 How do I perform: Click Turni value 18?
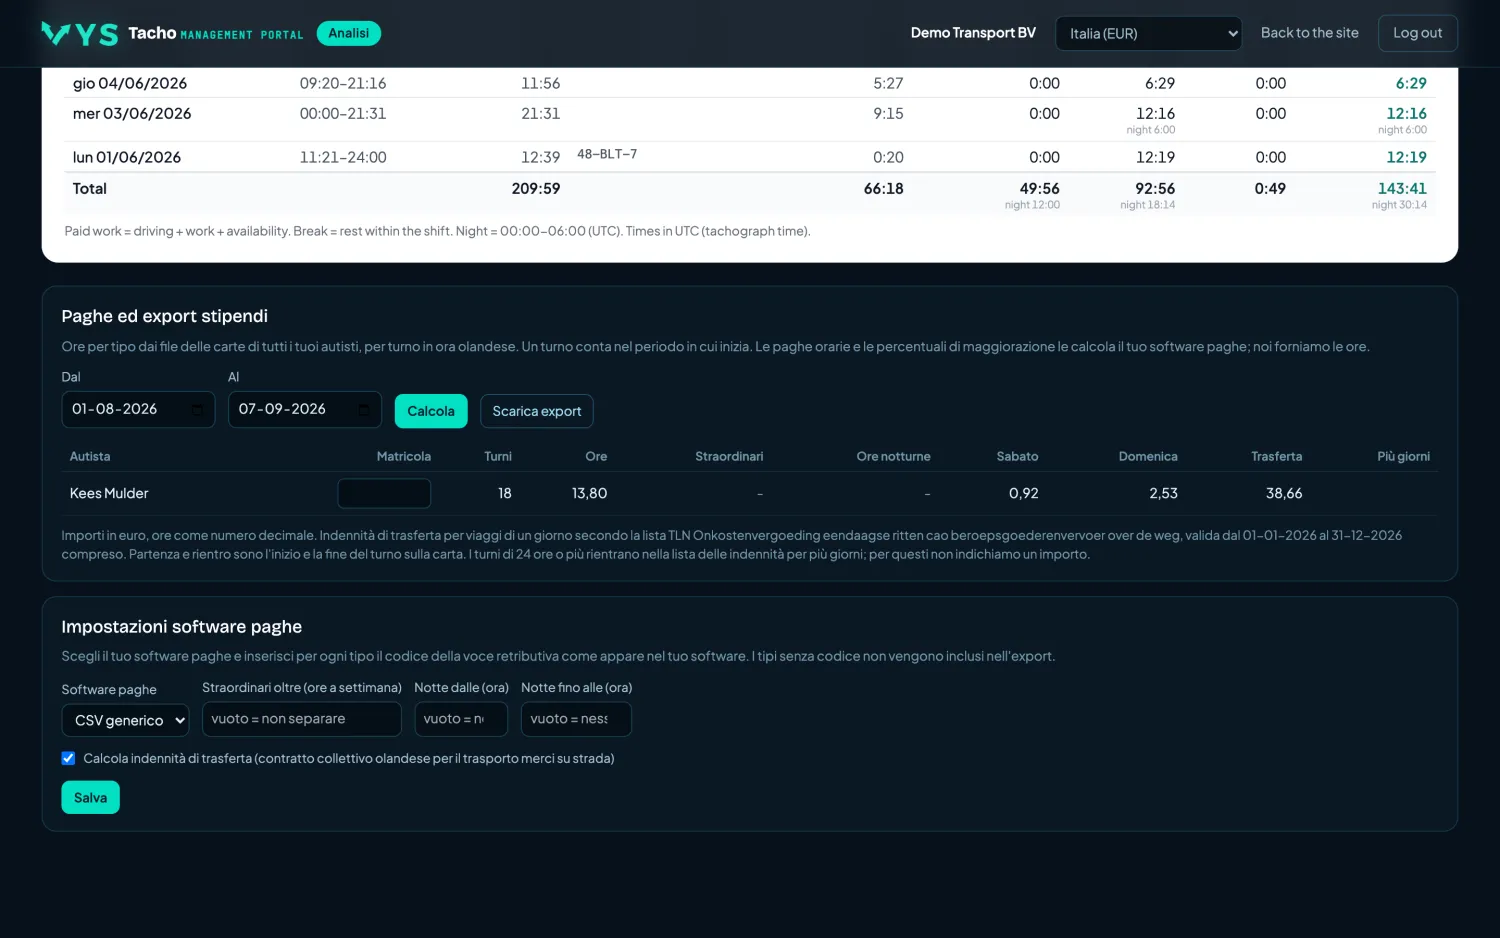(505, 493)
